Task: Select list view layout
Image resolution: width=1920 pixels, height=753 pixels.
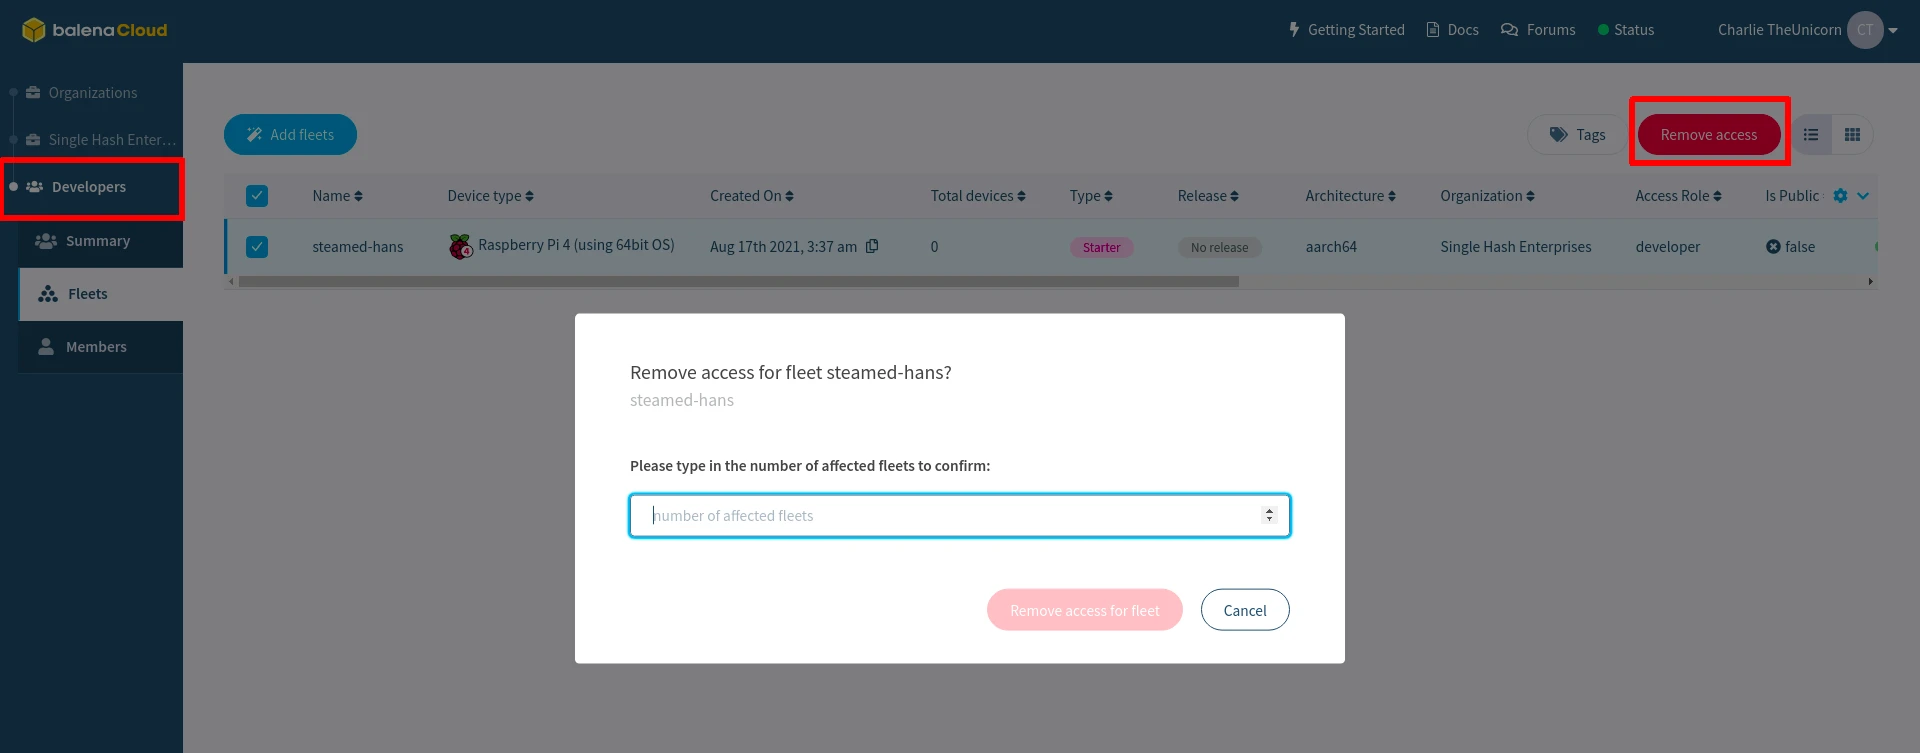Action: (1811, 134)
